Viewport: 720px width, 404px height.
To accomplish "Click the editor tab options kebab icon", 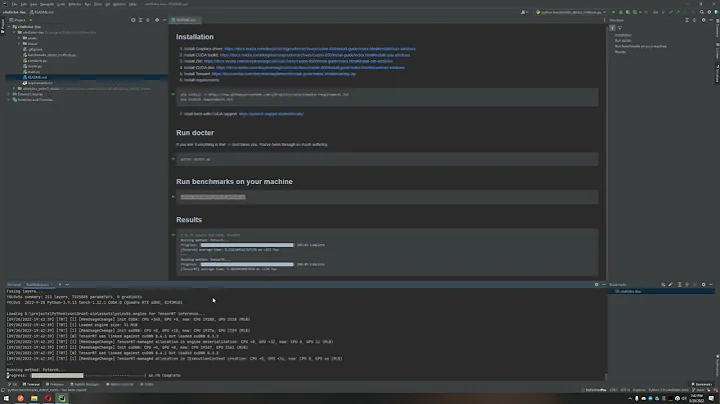I will click(x=604, y=20).
